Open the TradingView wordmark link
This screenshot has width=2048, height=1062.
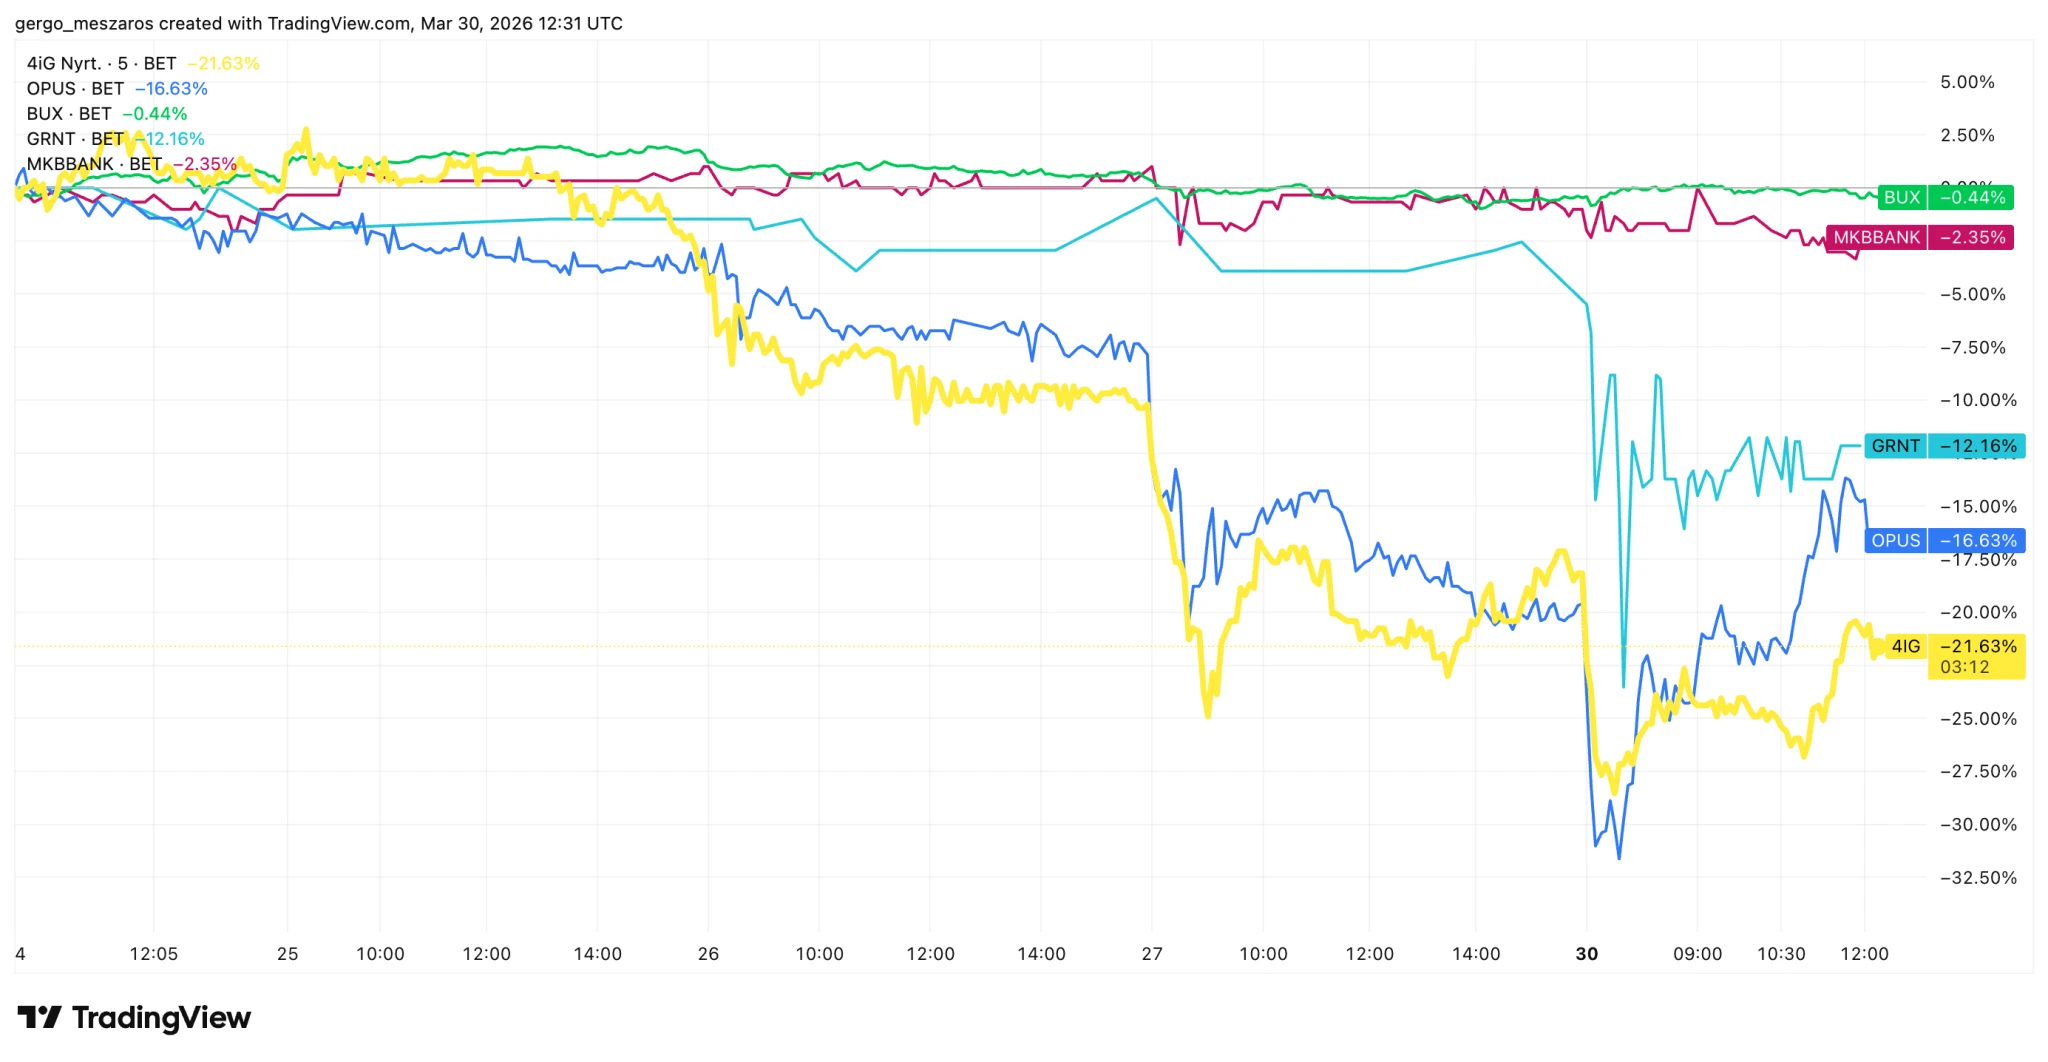tap(161, 1018)
